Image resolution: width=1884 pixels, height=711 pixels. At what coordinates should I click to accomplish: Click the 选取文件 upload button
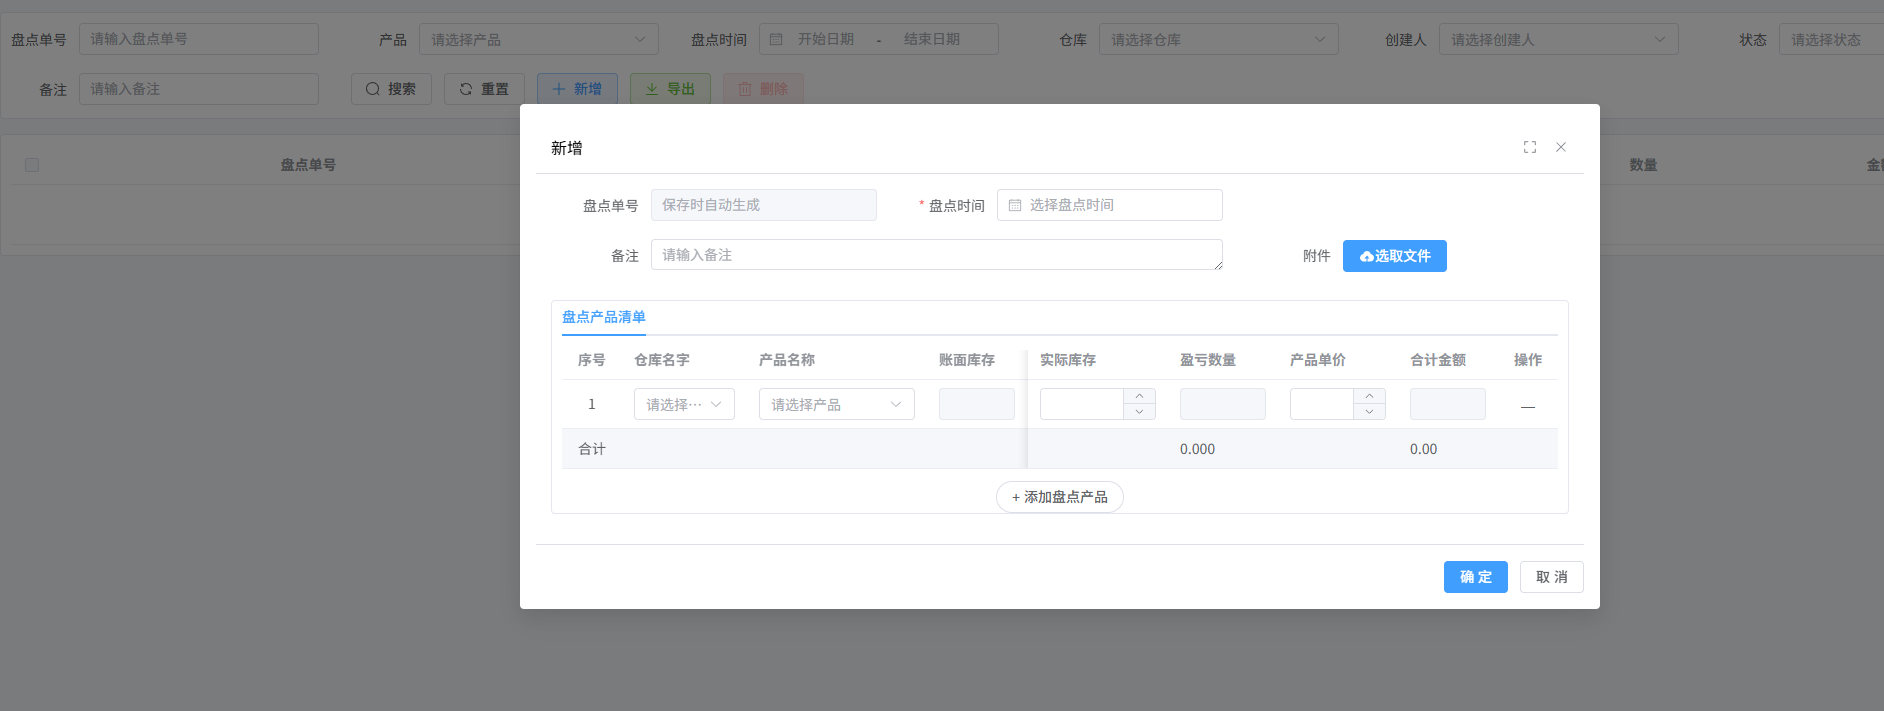(1395, 256)
